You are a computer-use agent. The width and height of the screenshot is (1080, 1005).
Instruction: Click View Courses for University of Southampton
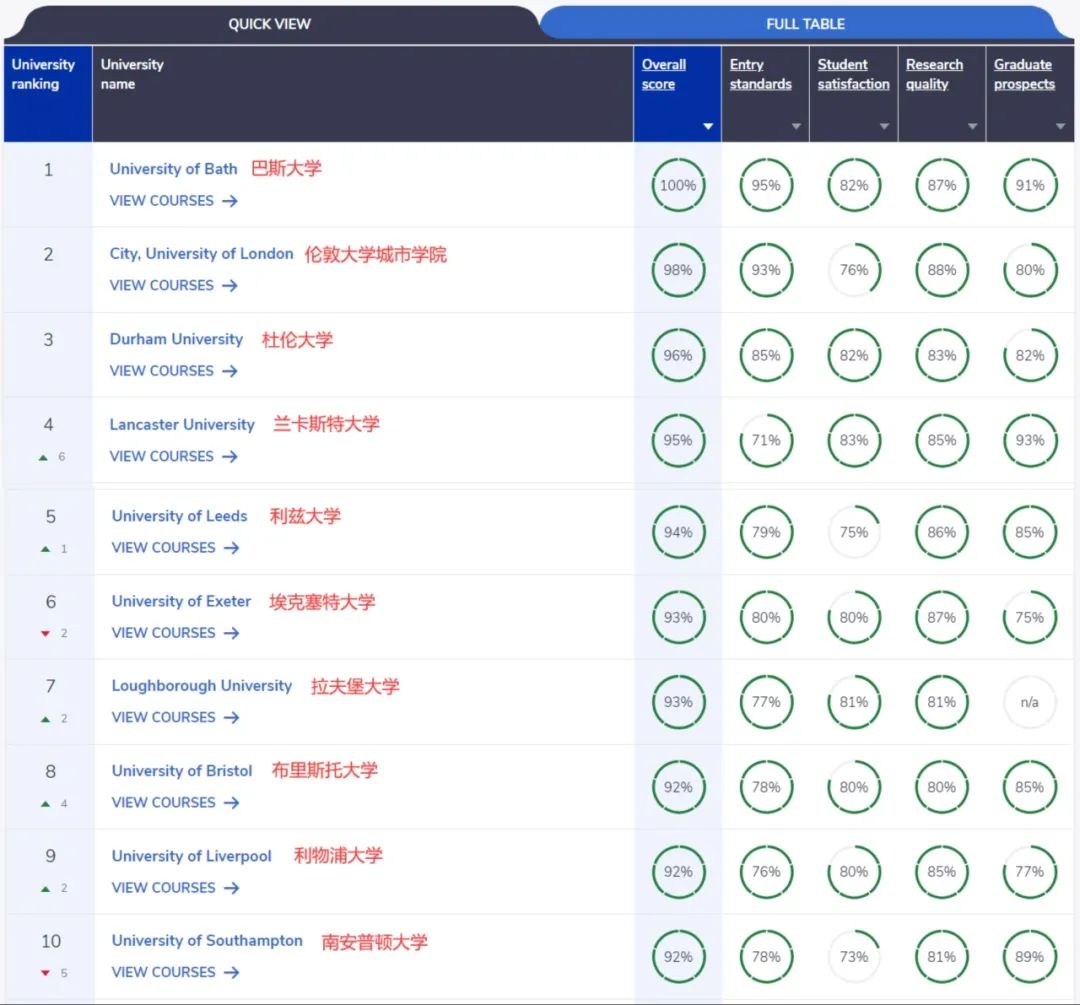tap(176, 972)
